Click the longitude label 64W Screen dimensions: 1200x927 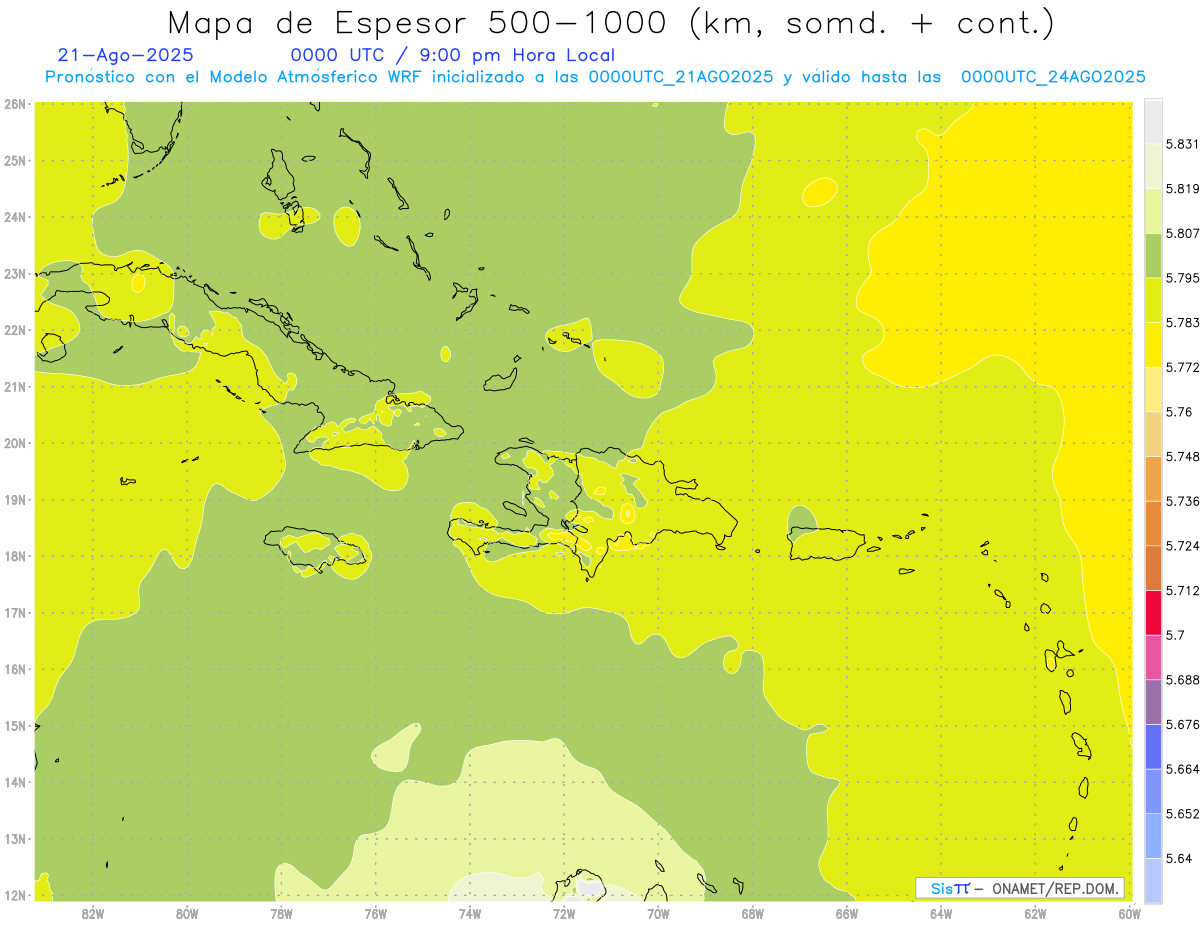pos(941,914)
